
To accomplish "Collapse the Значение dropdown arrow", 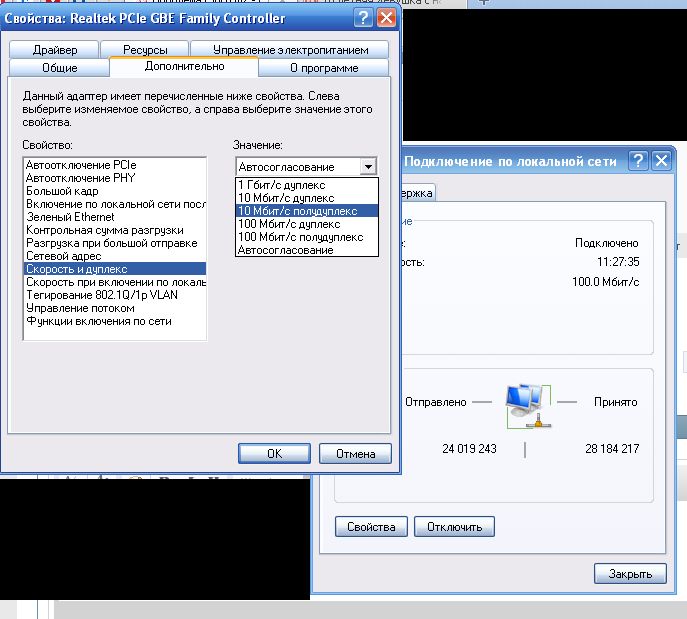I will tap(368, 166).
